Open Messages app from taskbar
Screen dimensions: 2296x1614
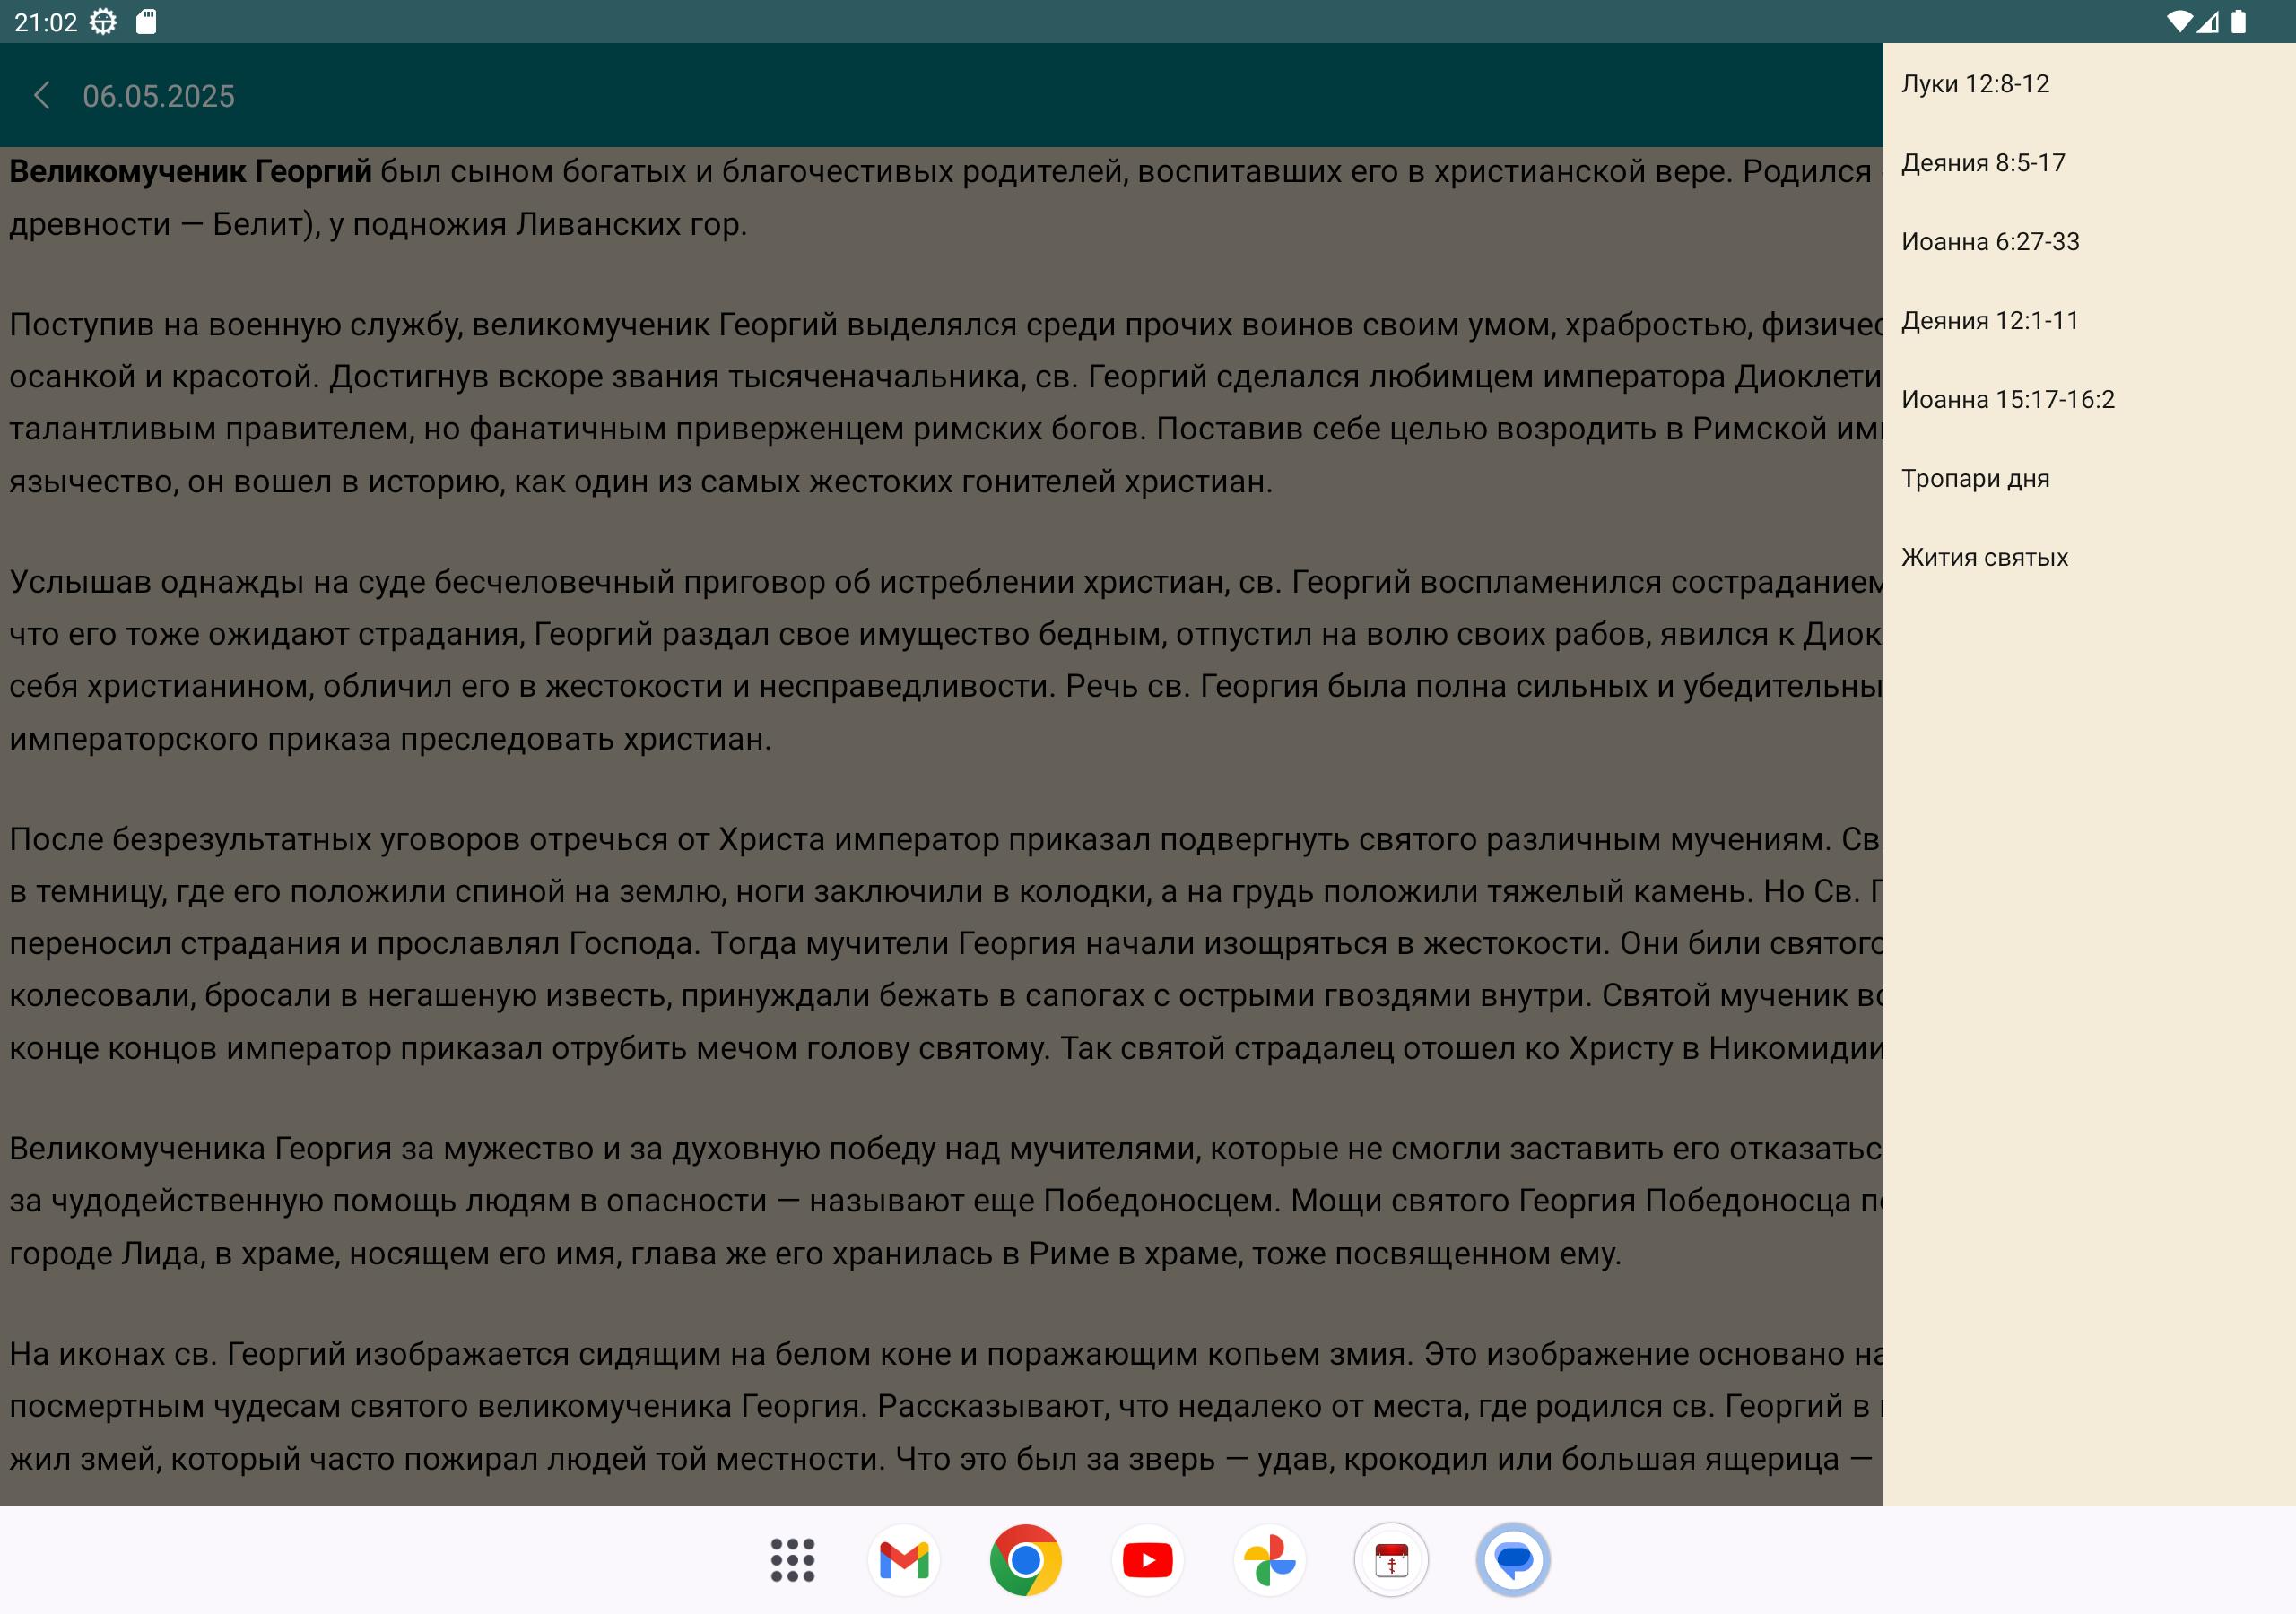tap(1513, 1560)
